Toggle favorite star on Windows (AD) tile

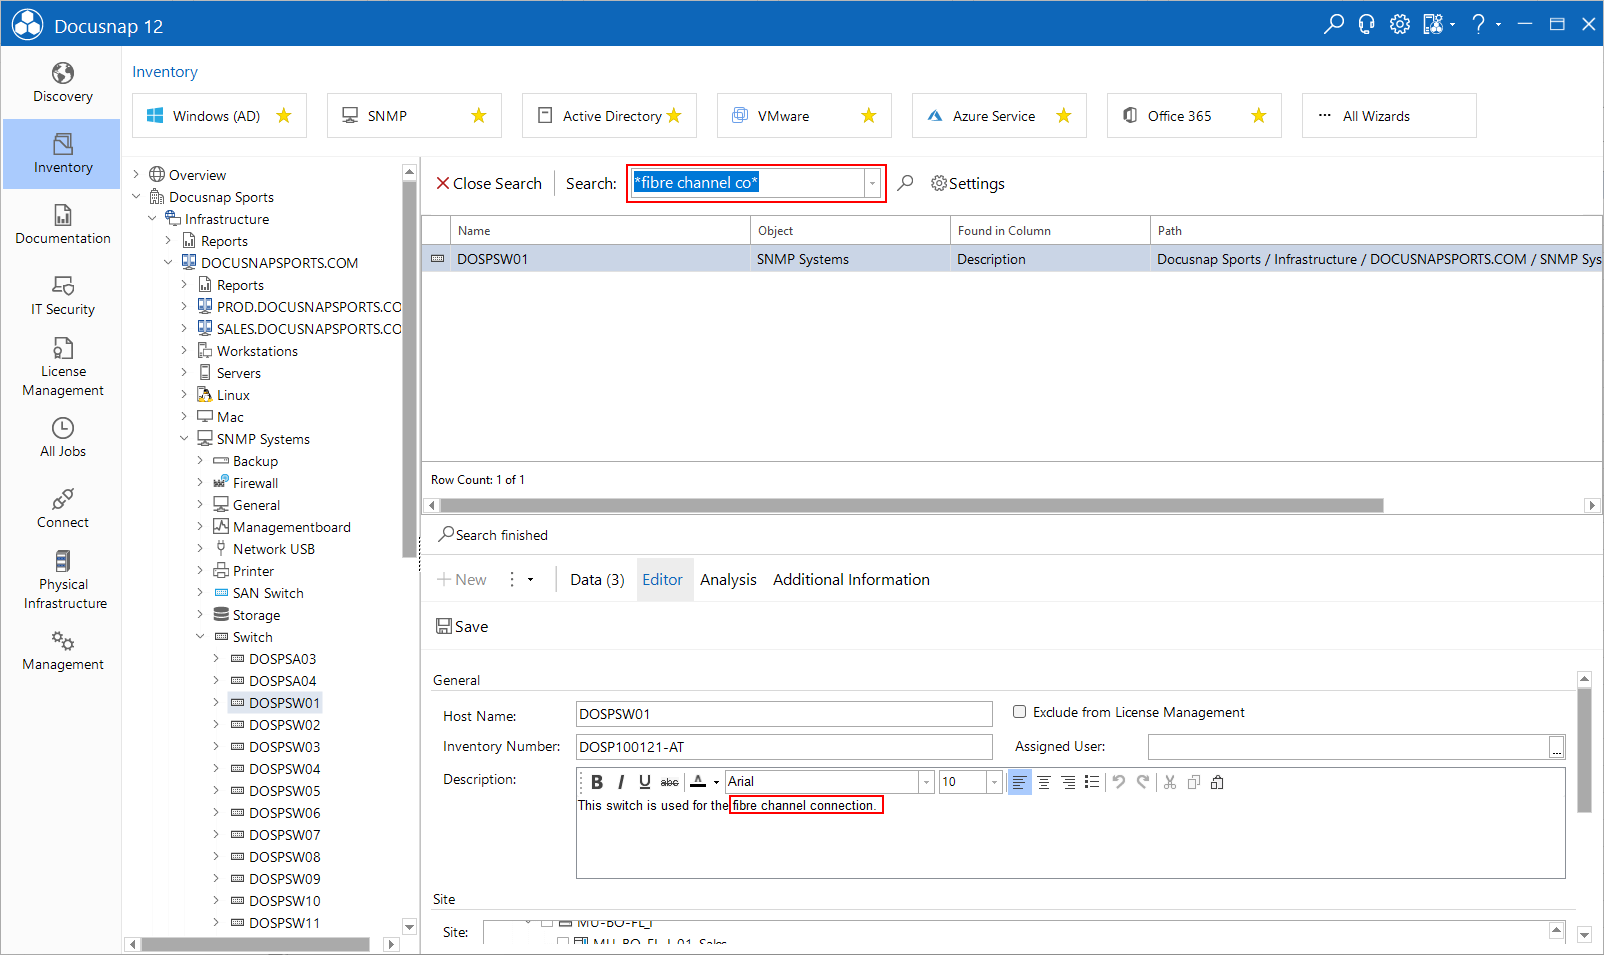click(284, 116)
